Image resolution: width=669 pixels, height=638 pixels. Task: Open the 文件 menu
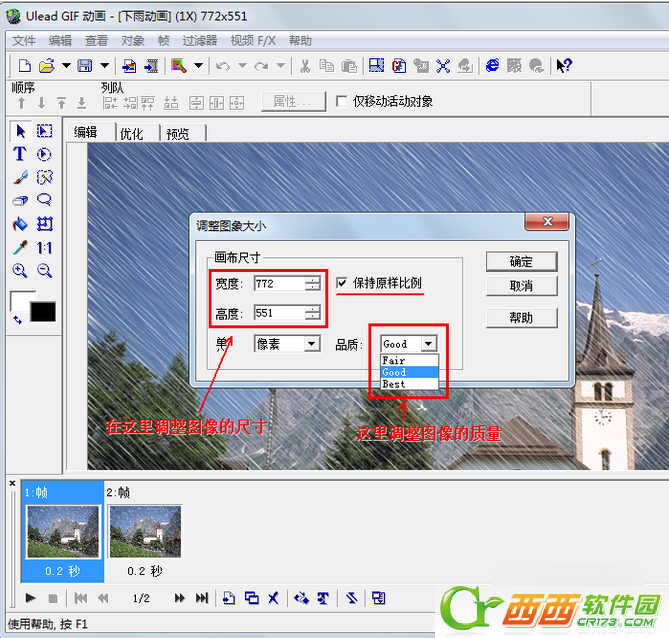pyautogui.click(x=23, y=41)
